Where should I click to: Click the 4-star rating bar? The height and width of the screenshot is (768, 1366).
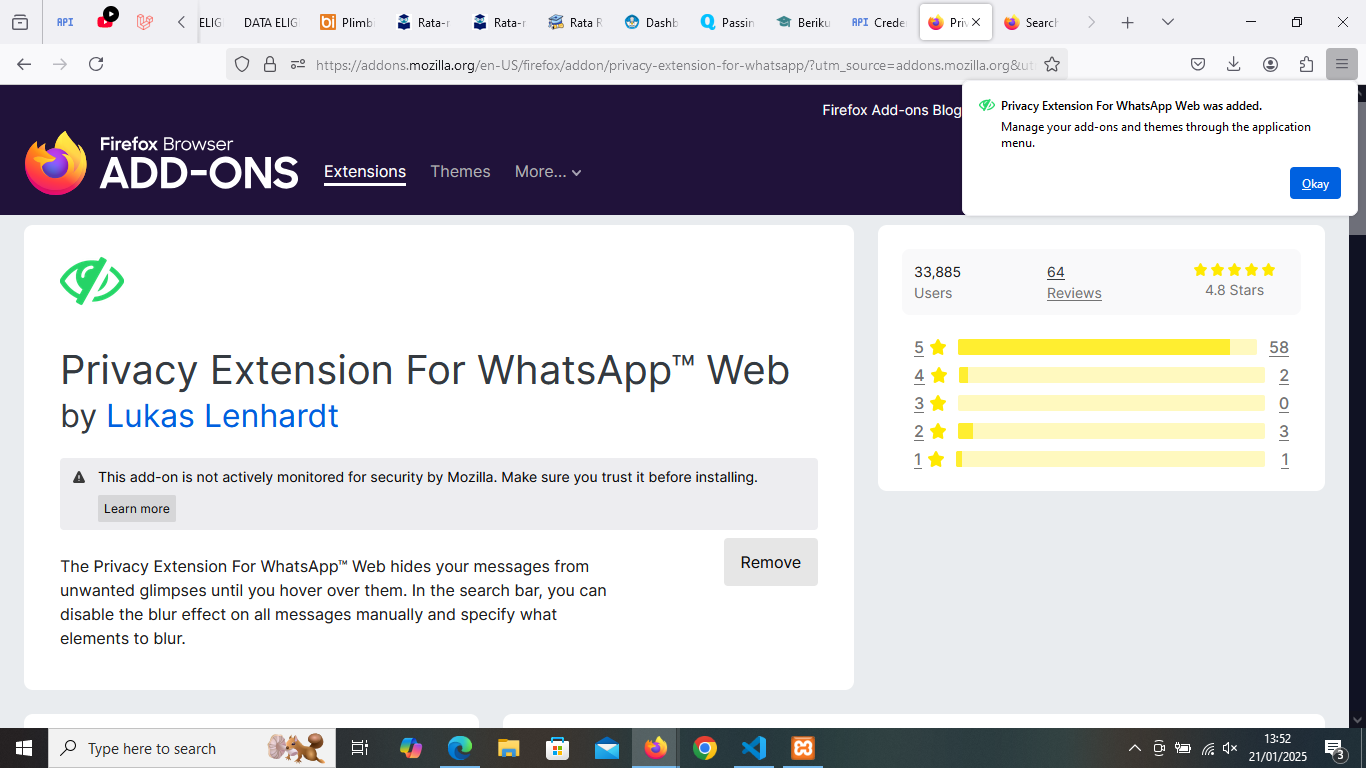pyautogui.click(x=1111, y=375)
